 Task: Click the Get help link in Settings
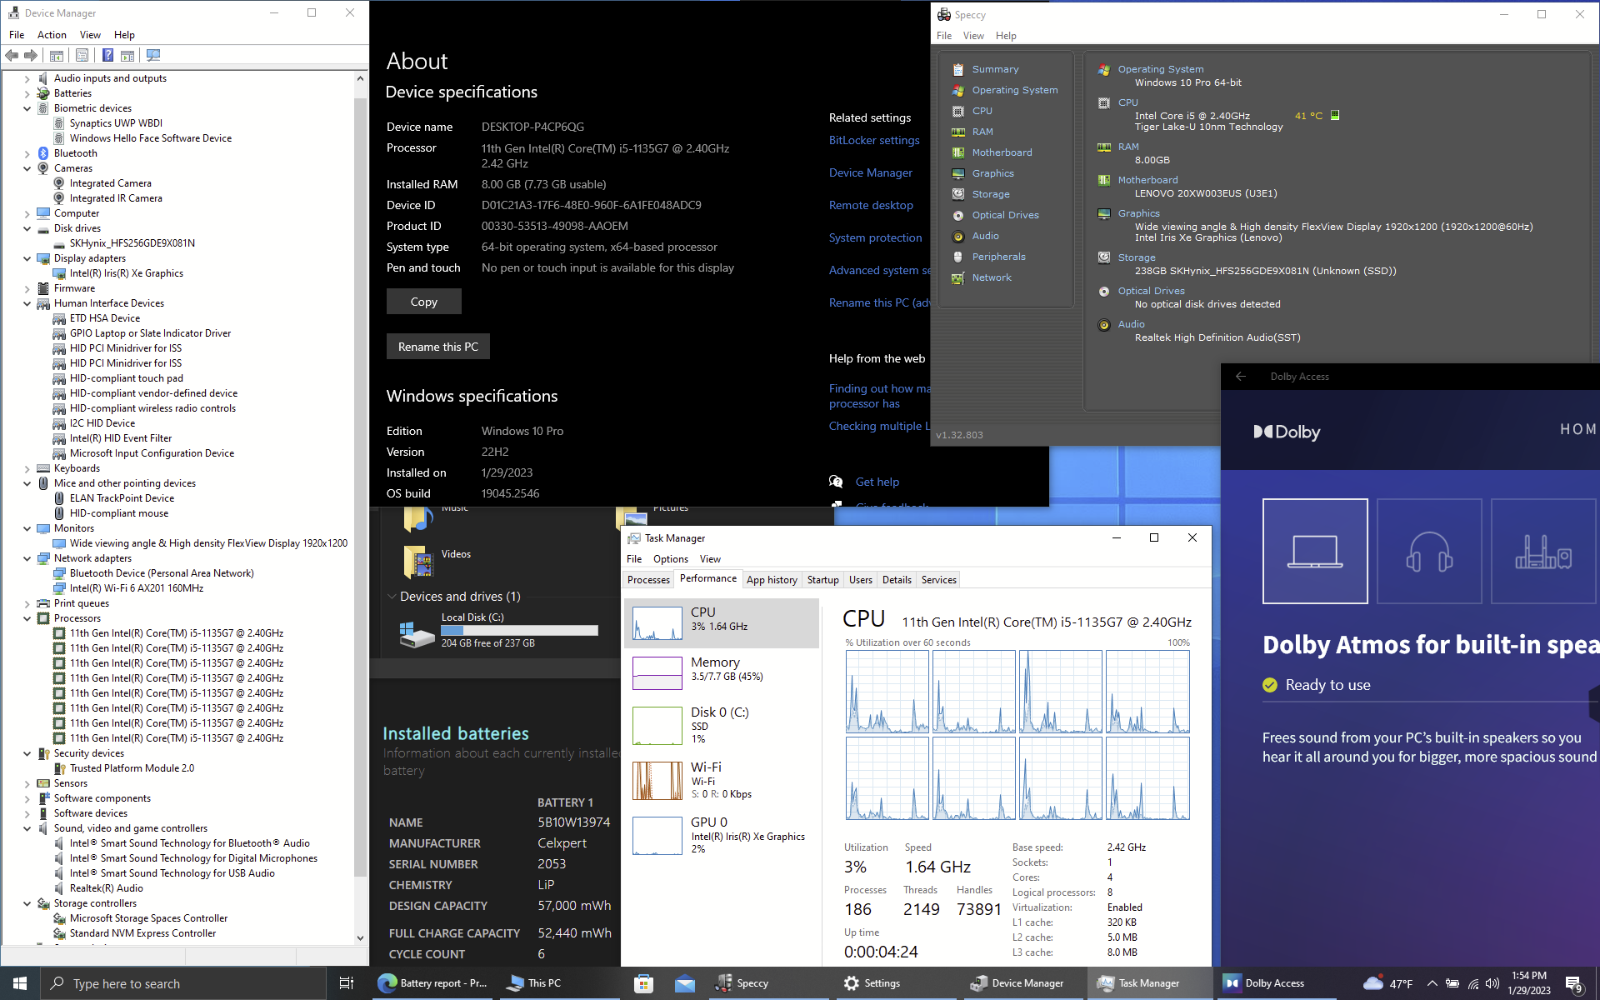[877, 482]
